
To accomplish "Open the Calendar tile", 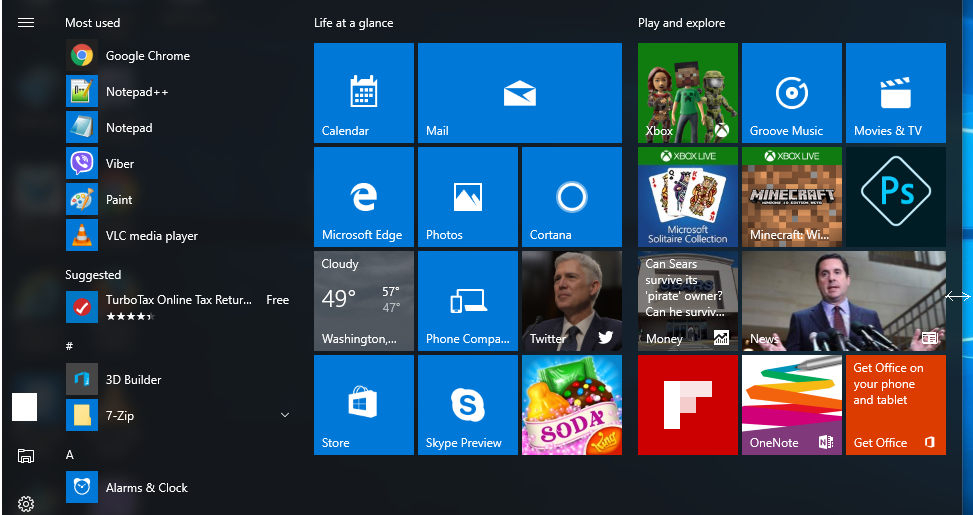I will coord(364,93).
